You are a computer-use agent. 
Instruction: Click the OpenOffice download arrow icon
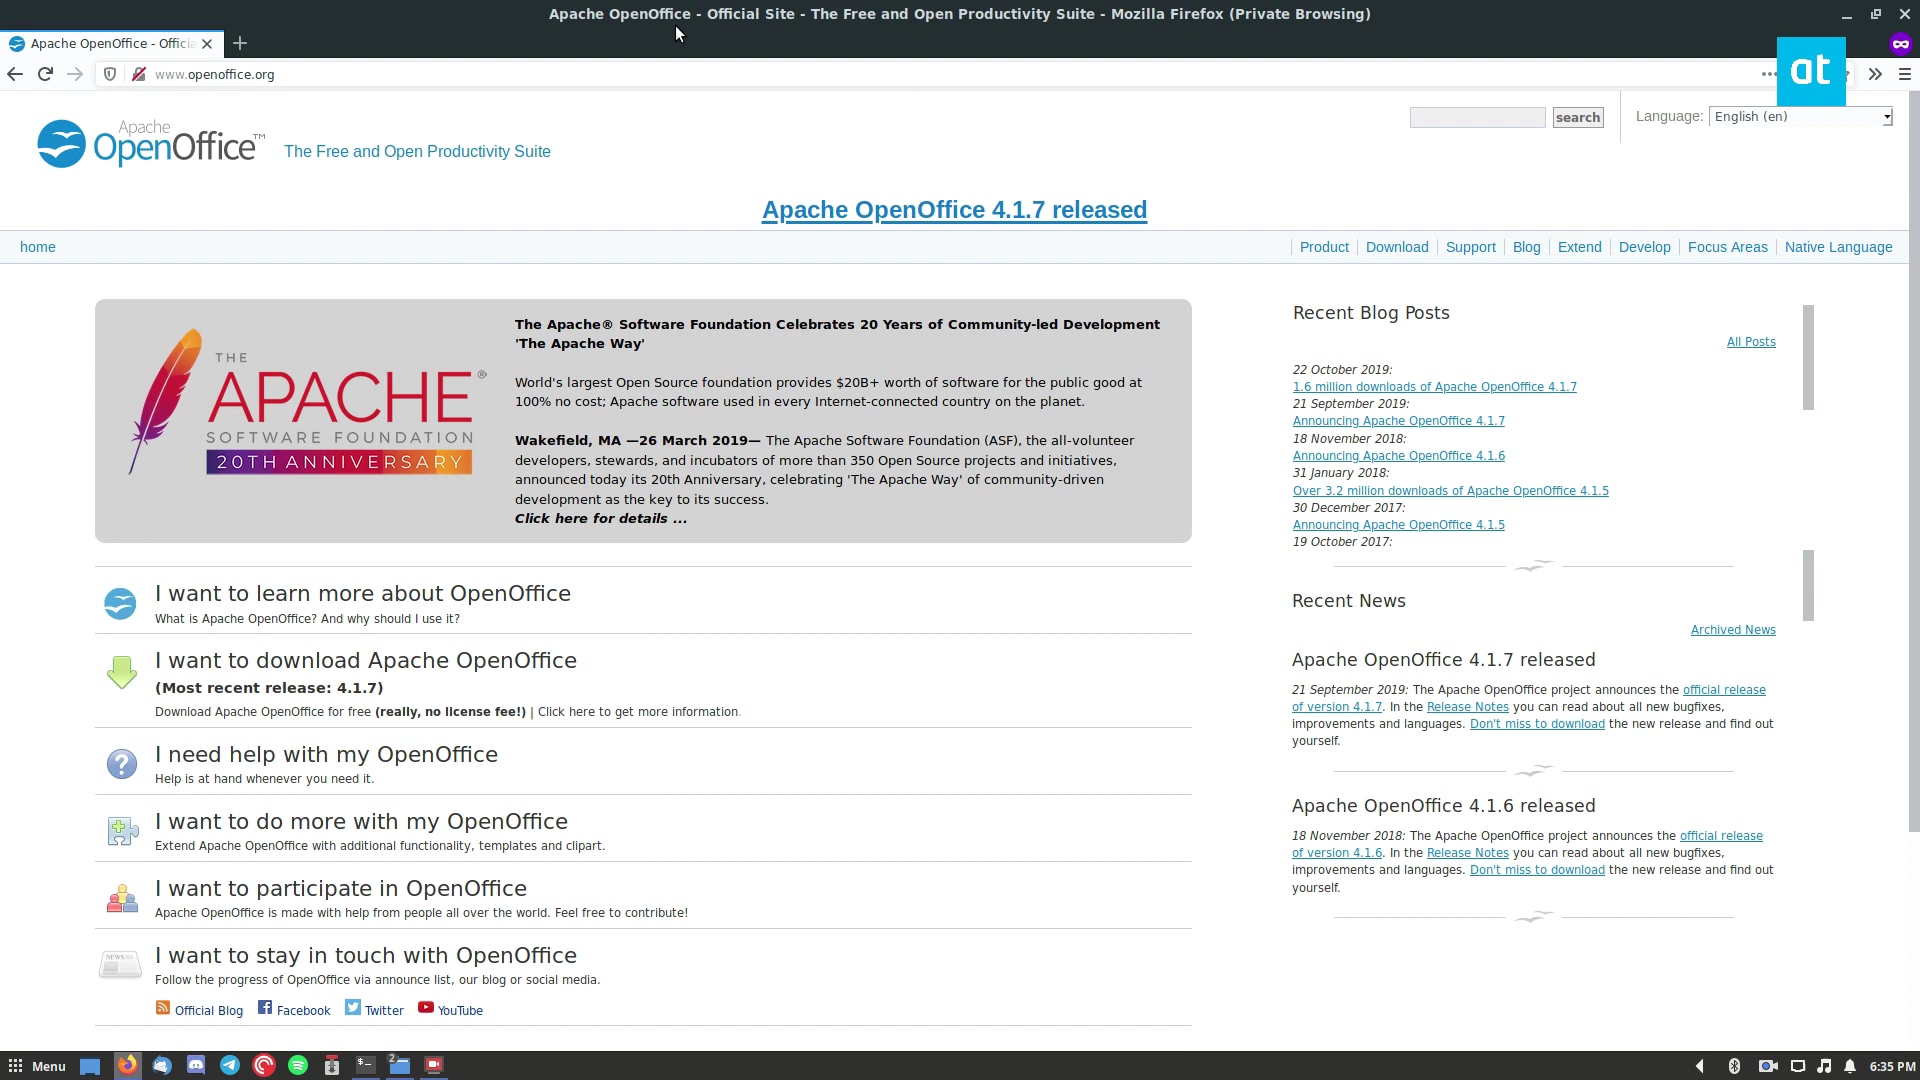(x=121, y=671)
